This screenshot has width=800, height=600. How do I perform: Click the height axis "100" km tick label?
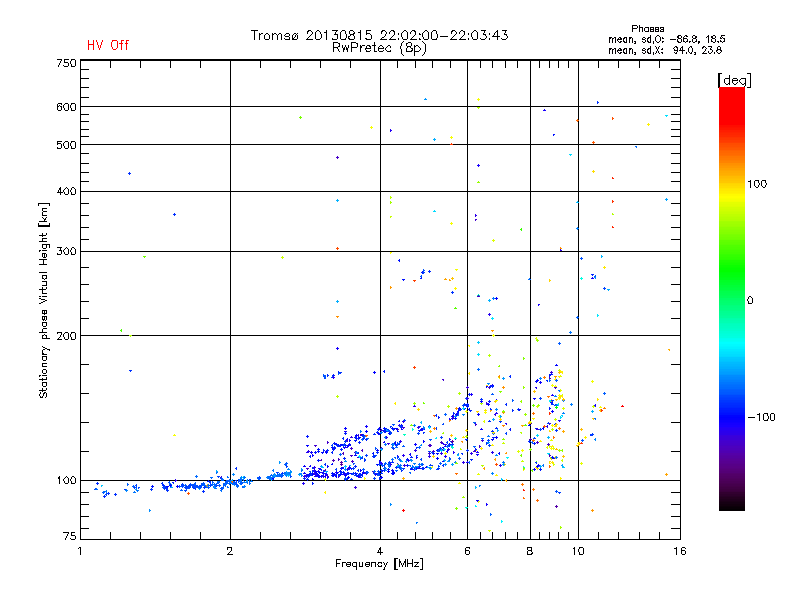click(66, 480)
